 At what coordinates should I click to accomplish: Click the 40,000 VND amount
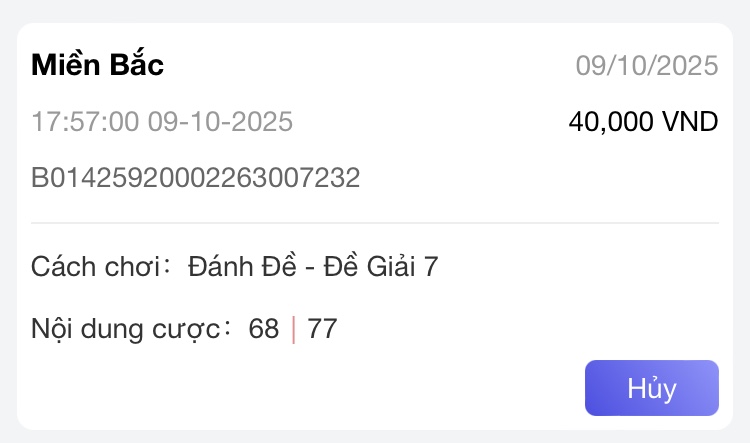click(643, 122)
